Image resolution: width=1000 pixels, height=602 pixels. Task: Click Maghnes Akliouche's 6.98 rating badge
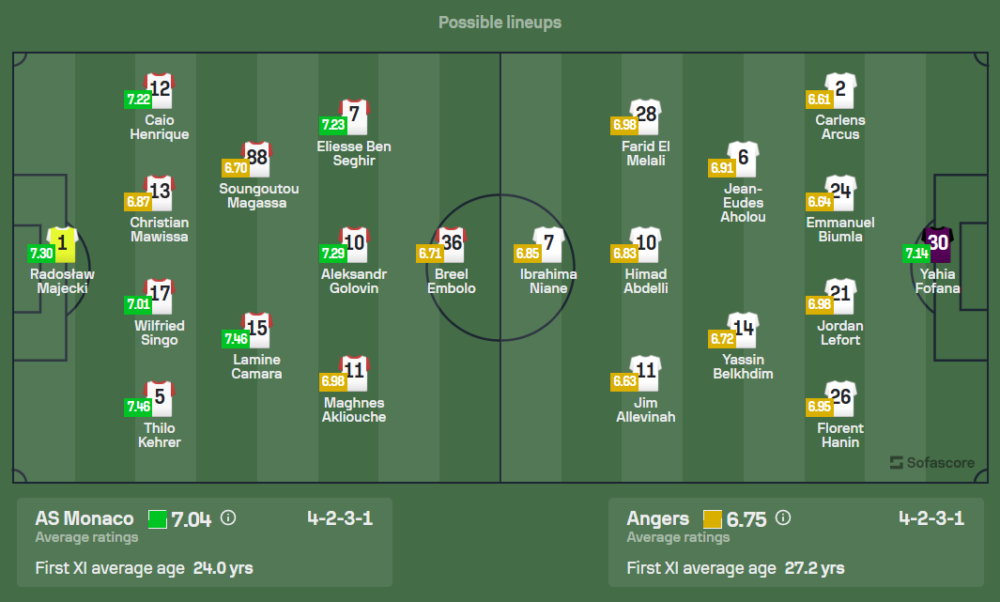coord(332,381)
